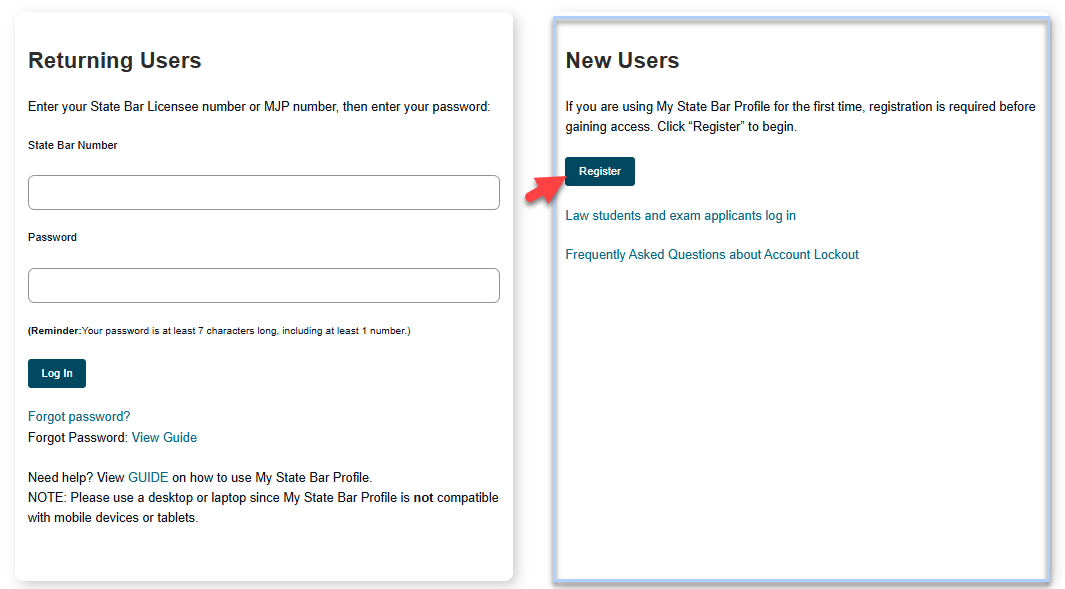Image resolution: width=1065 pixels, height=589 pixels.
Task: Click into the Password input field
Action: (x=263, y=285)
